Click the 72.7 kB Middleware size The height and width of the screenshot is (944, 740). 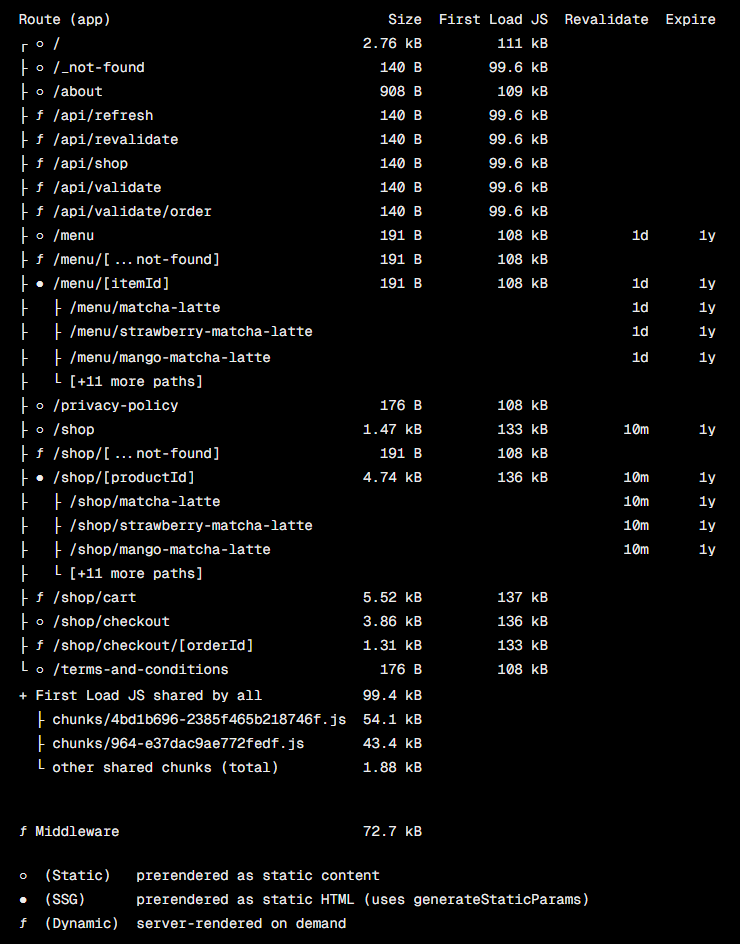coord(392,832)
